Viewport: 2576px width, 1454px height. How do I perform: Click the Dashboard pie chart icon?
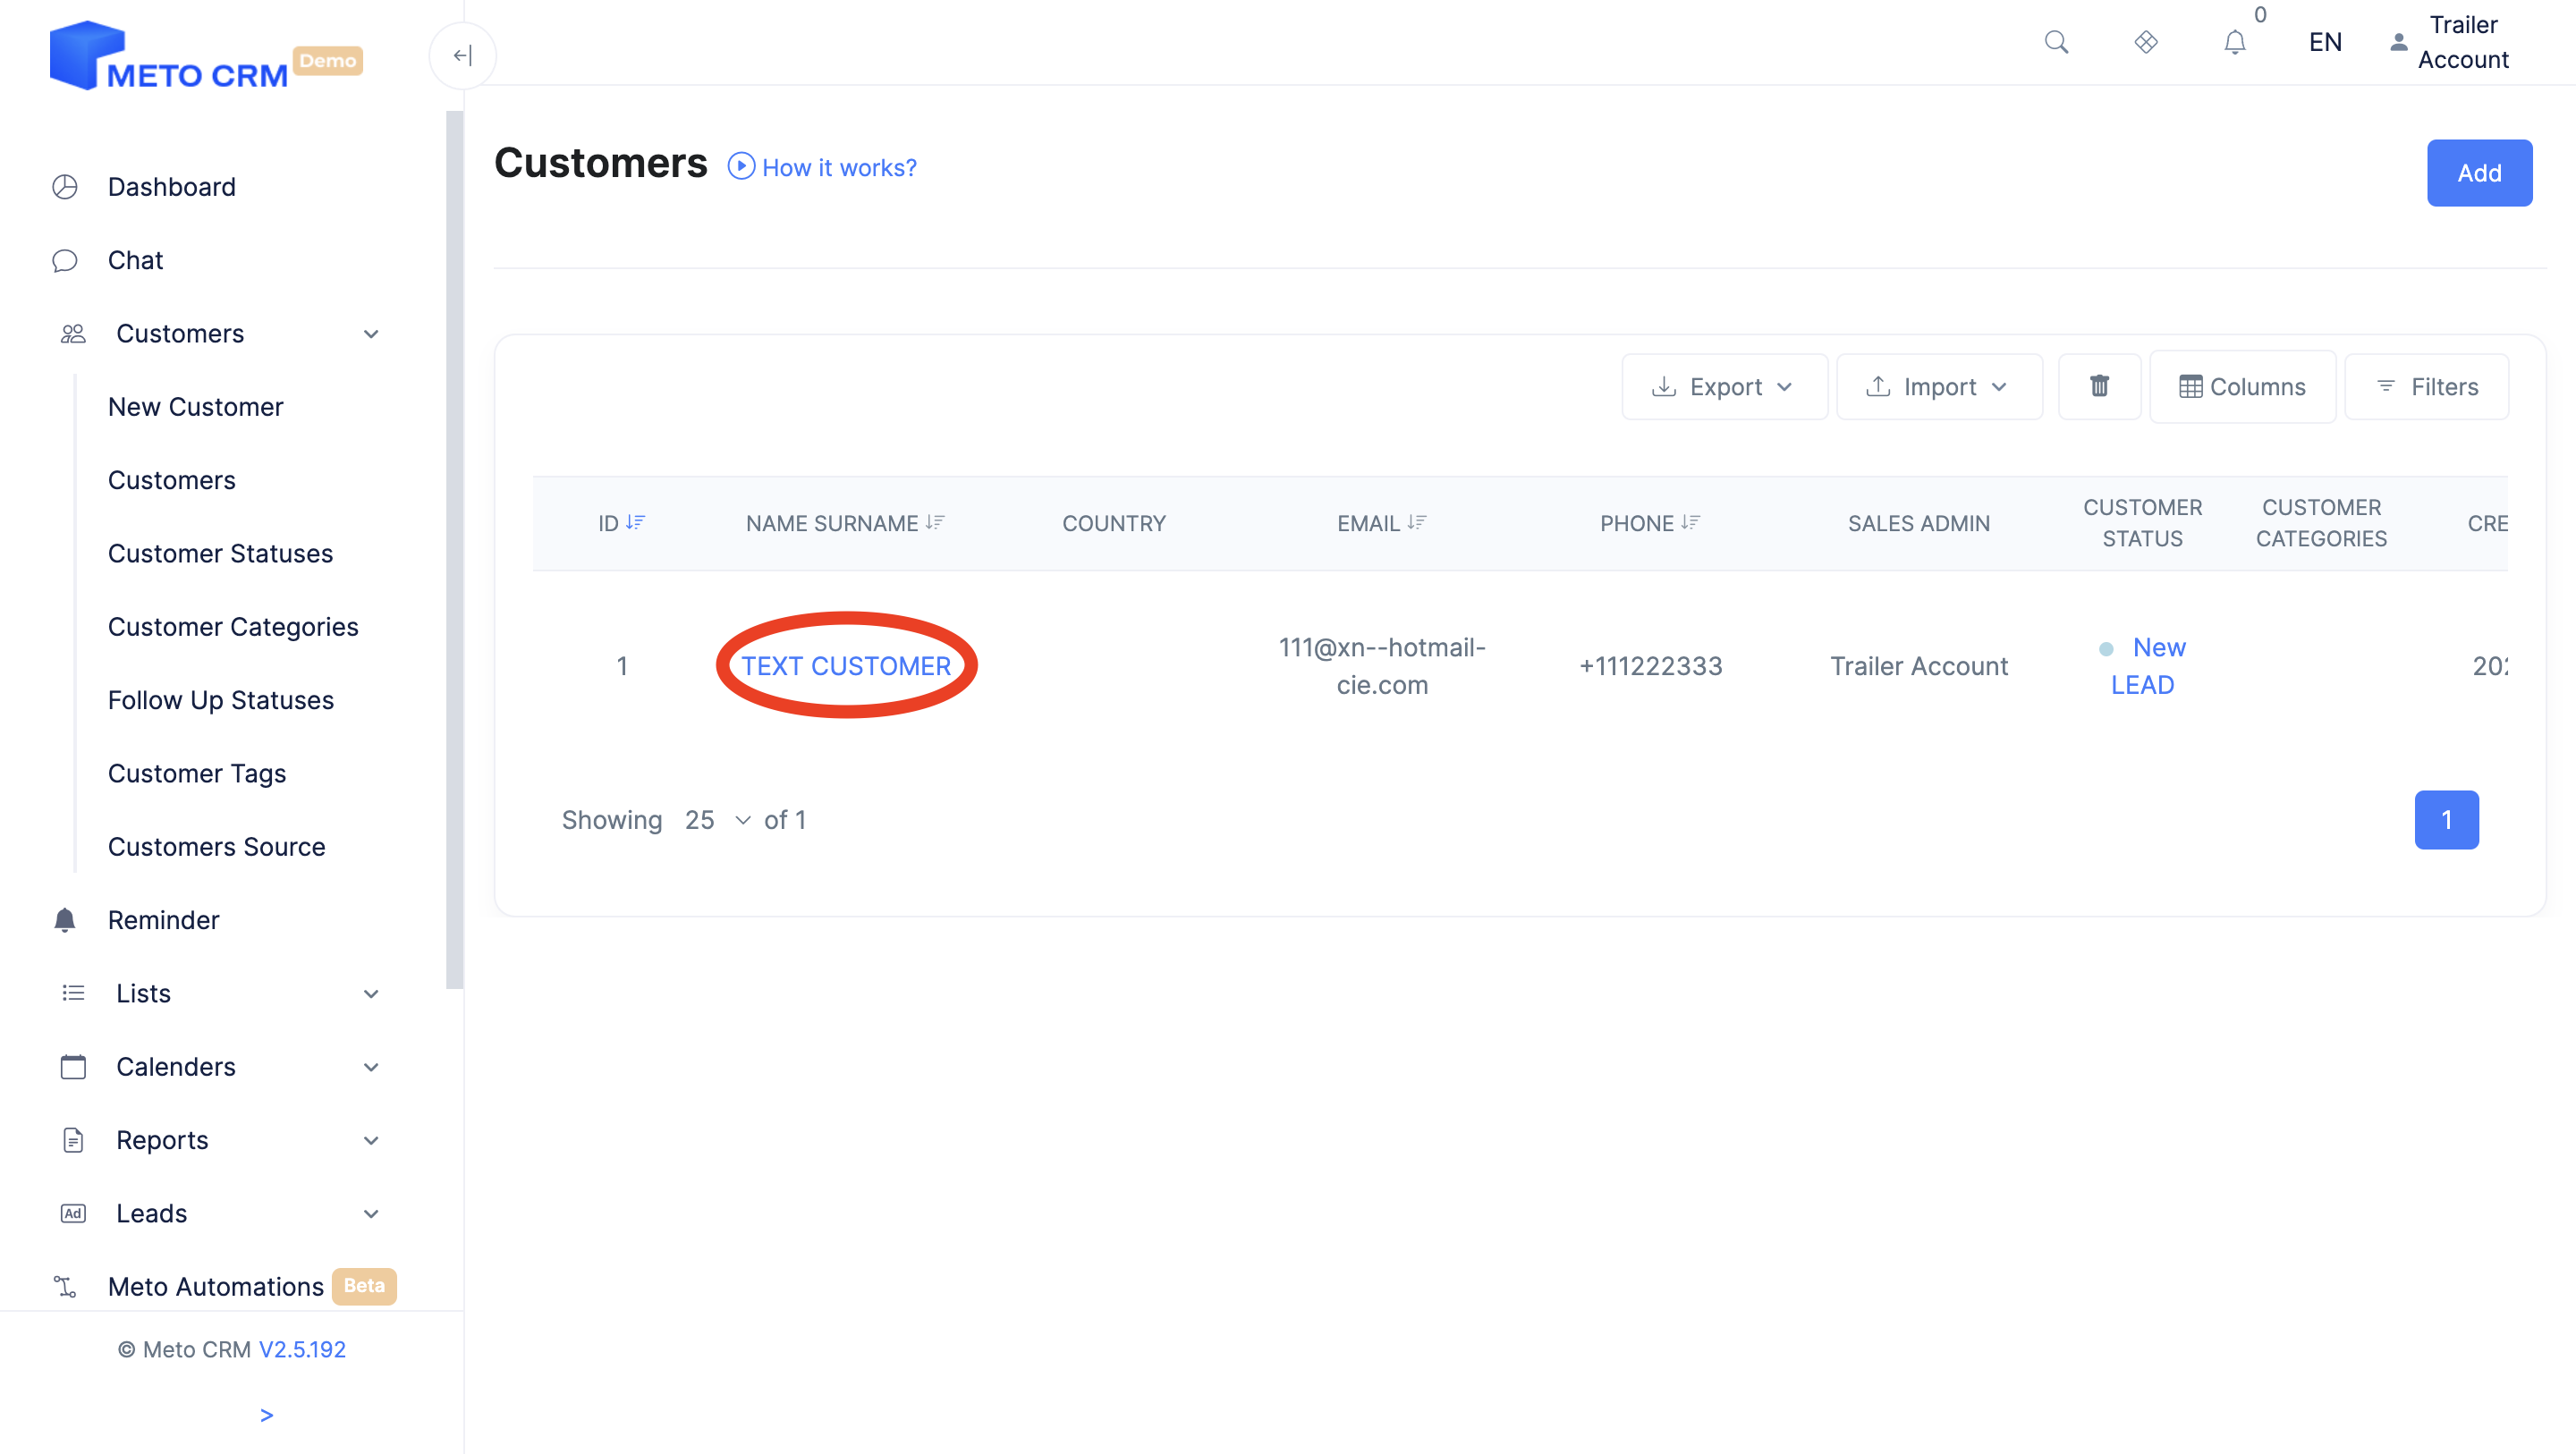coord(65,187)
